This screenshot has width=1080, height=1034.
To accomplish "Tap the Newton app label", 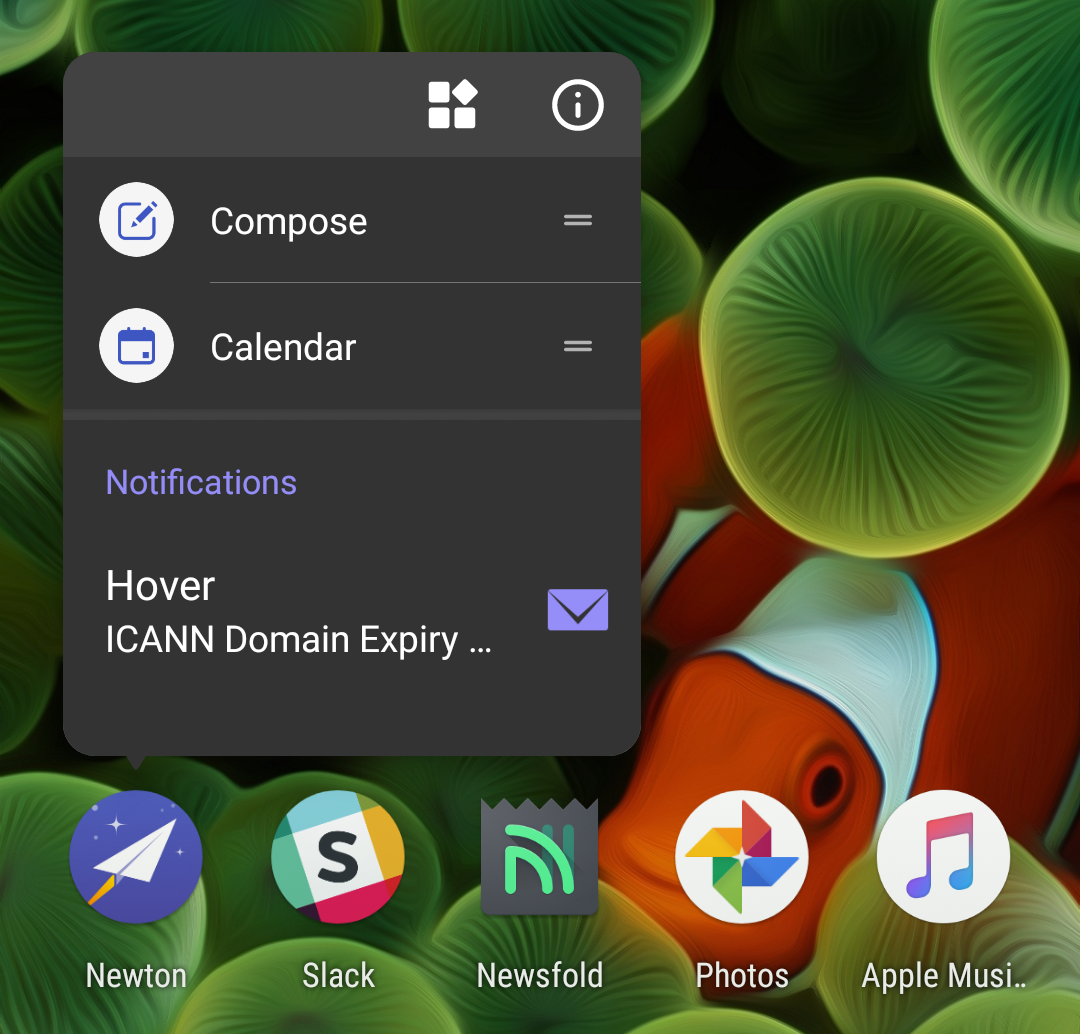I will 136,975.
